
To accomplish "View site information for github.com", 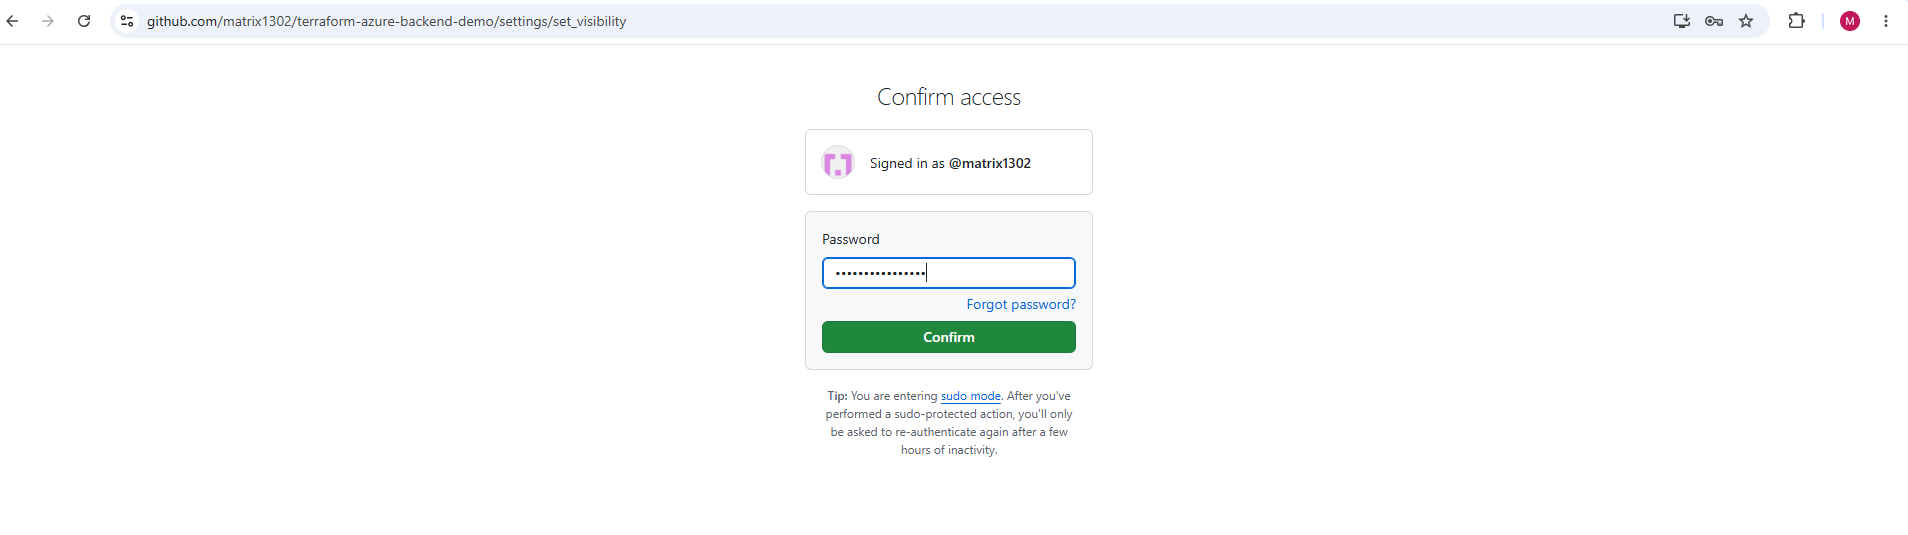I will [x=127, y=21].
